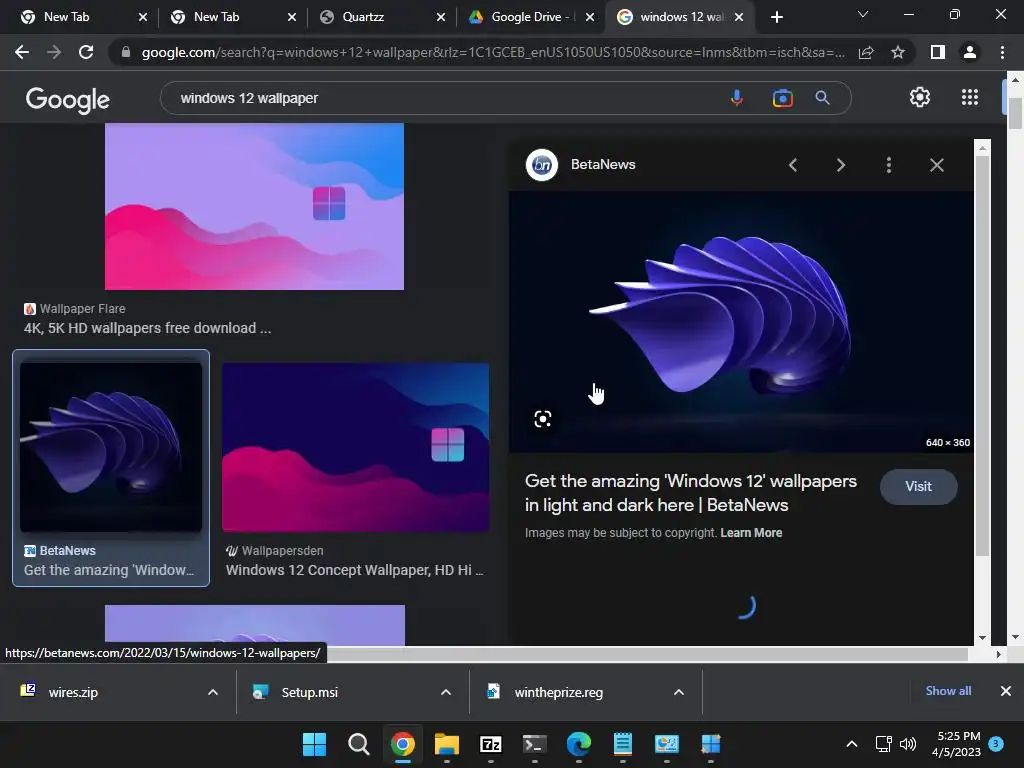Open Microsoft Edge from taskbar
Screen dimensions: 1024x768
point(579,744)
